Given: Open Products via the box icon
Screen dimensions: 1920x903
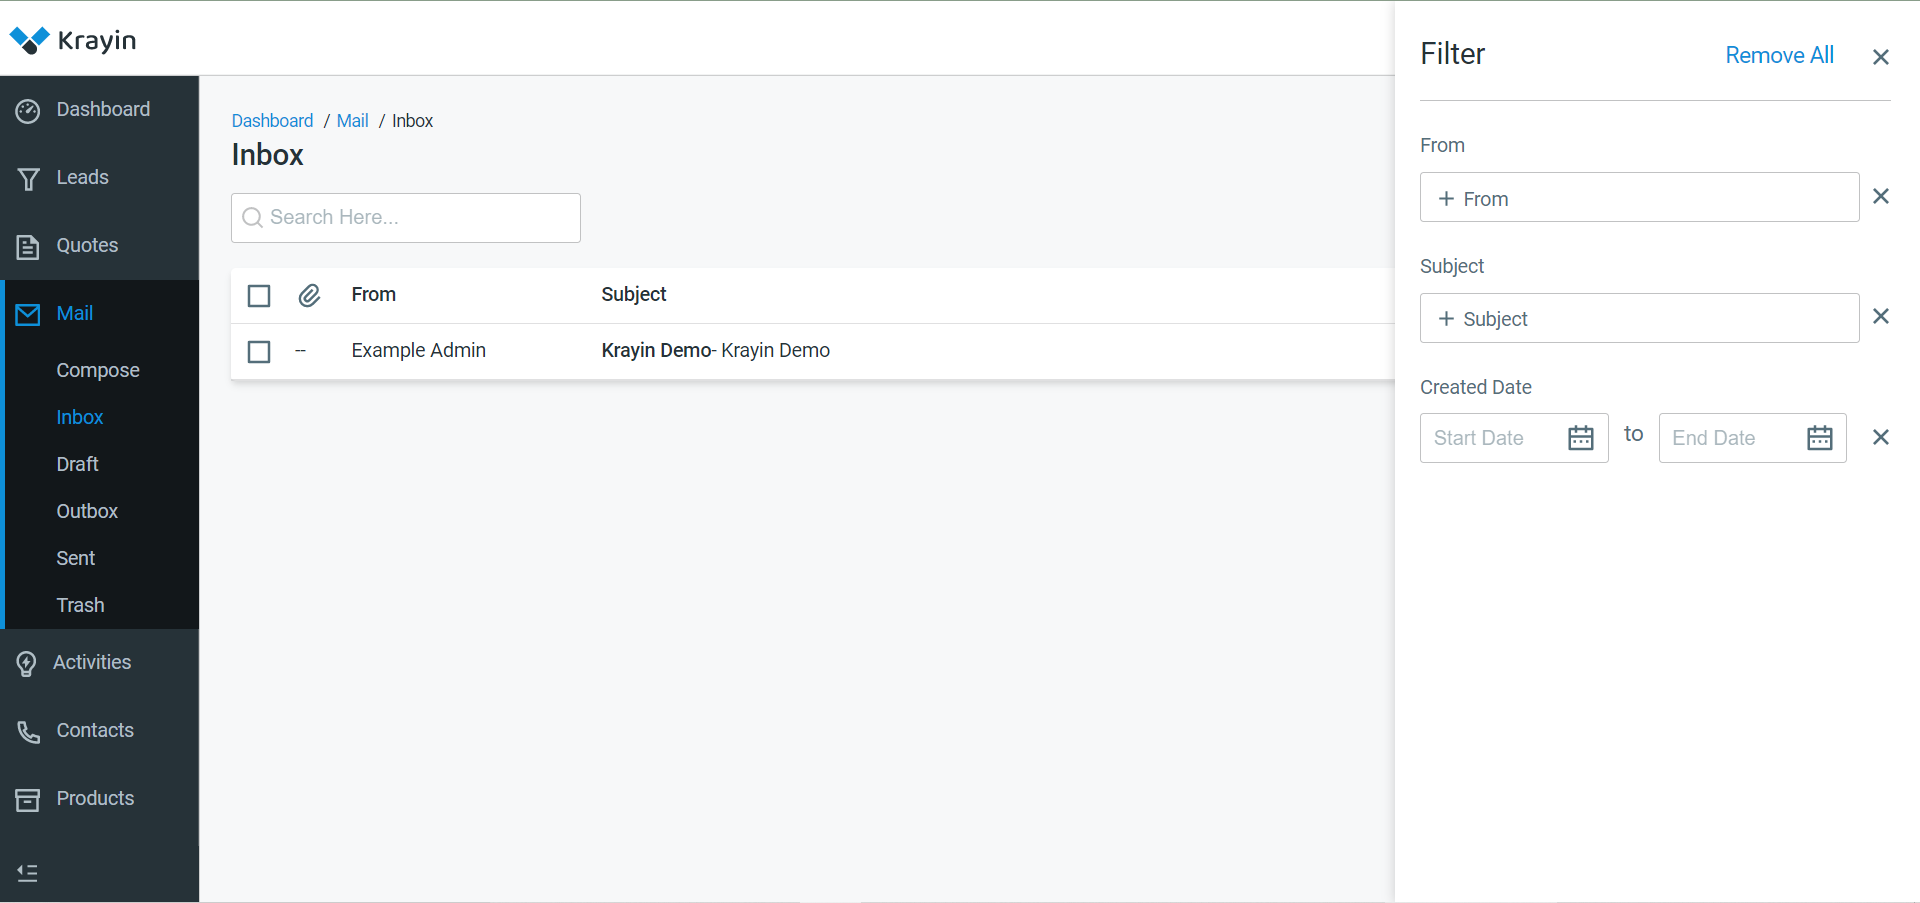Looking at the screenshot, I should 28,799.
